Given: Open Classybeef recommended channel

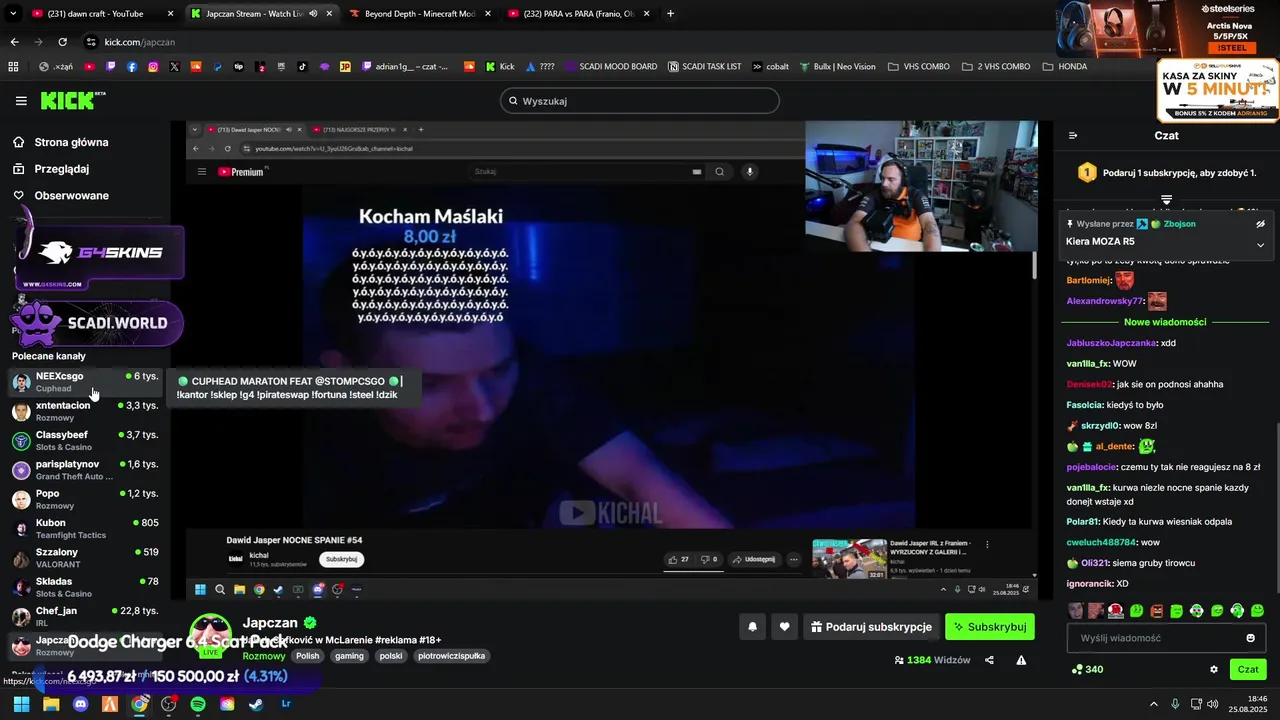Looking at the screenshot, I should [85, 441].
